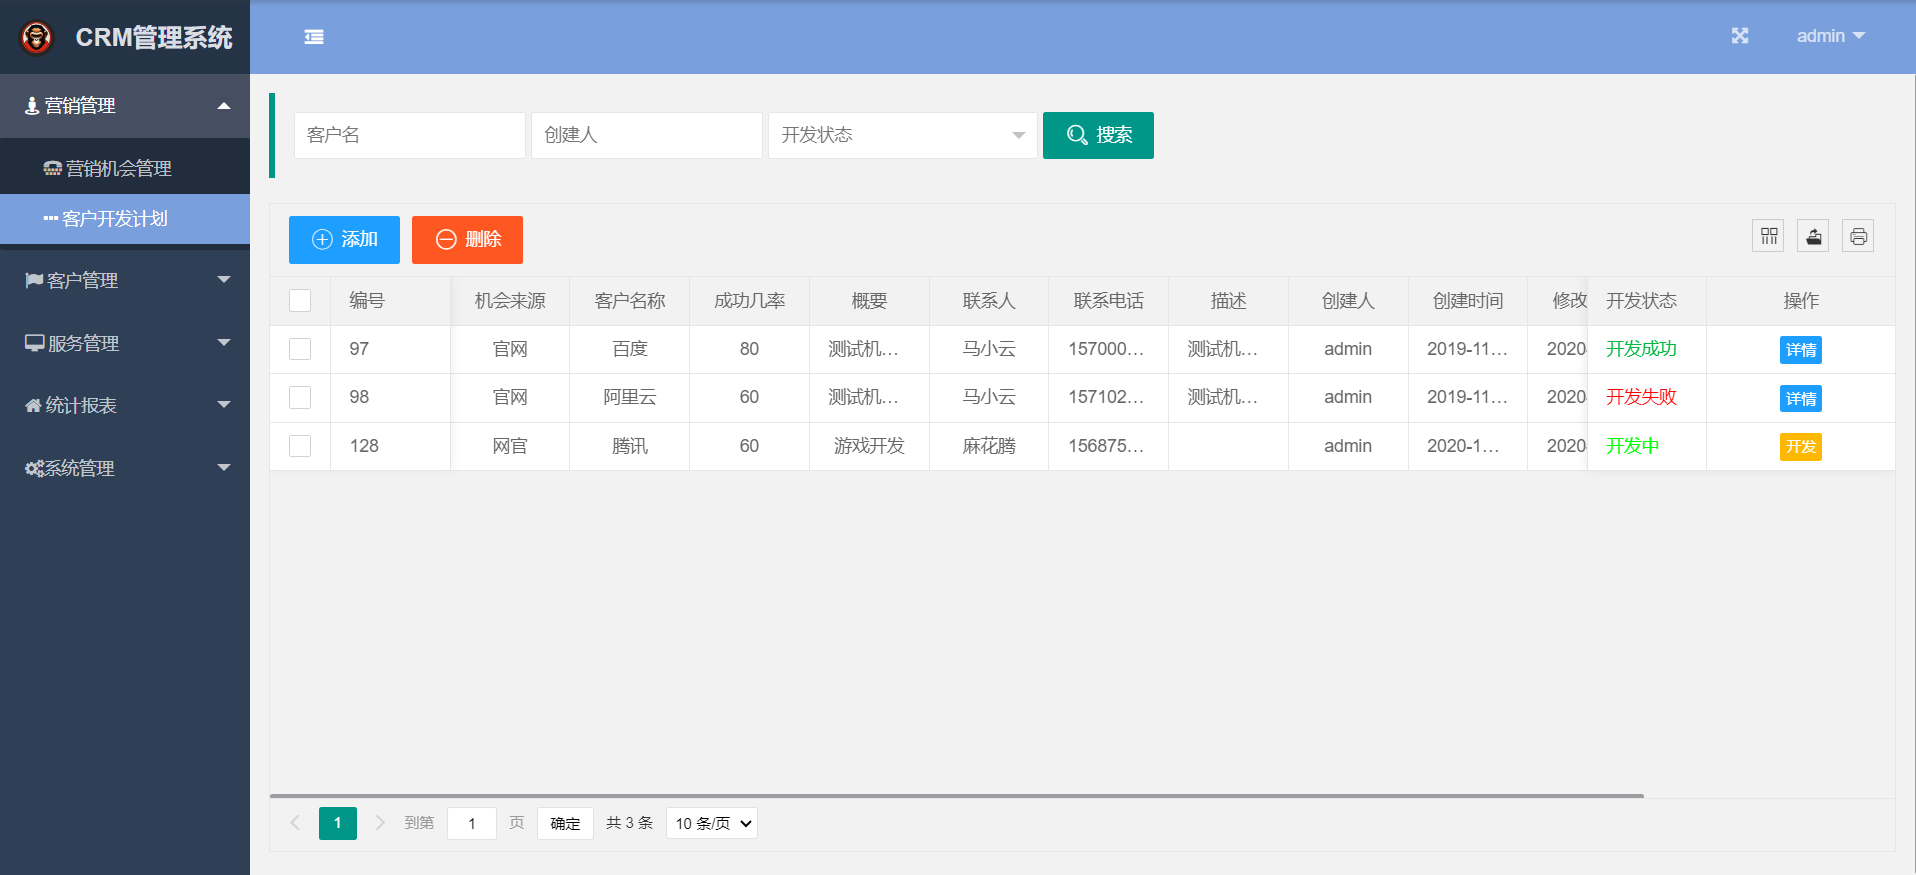
Task: Click the magnifier icon in 搜索 button
Action: point(1077,135)
